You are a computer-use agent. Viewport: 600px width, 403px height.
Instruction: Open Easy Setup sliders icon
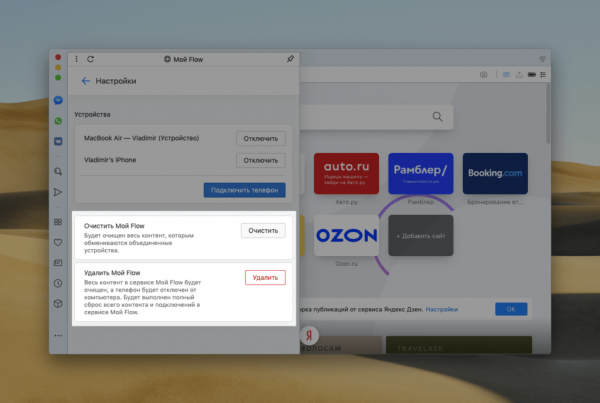tap(543, 75)
